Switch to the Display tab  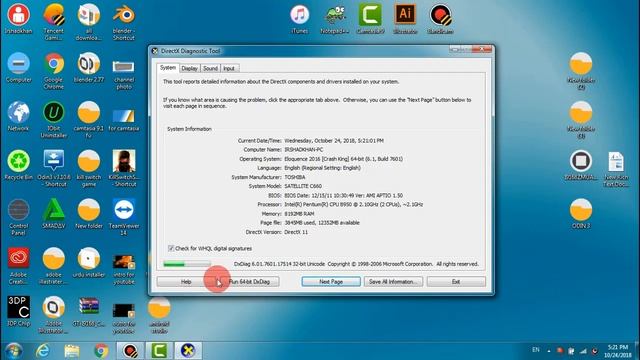coord(189,68)
